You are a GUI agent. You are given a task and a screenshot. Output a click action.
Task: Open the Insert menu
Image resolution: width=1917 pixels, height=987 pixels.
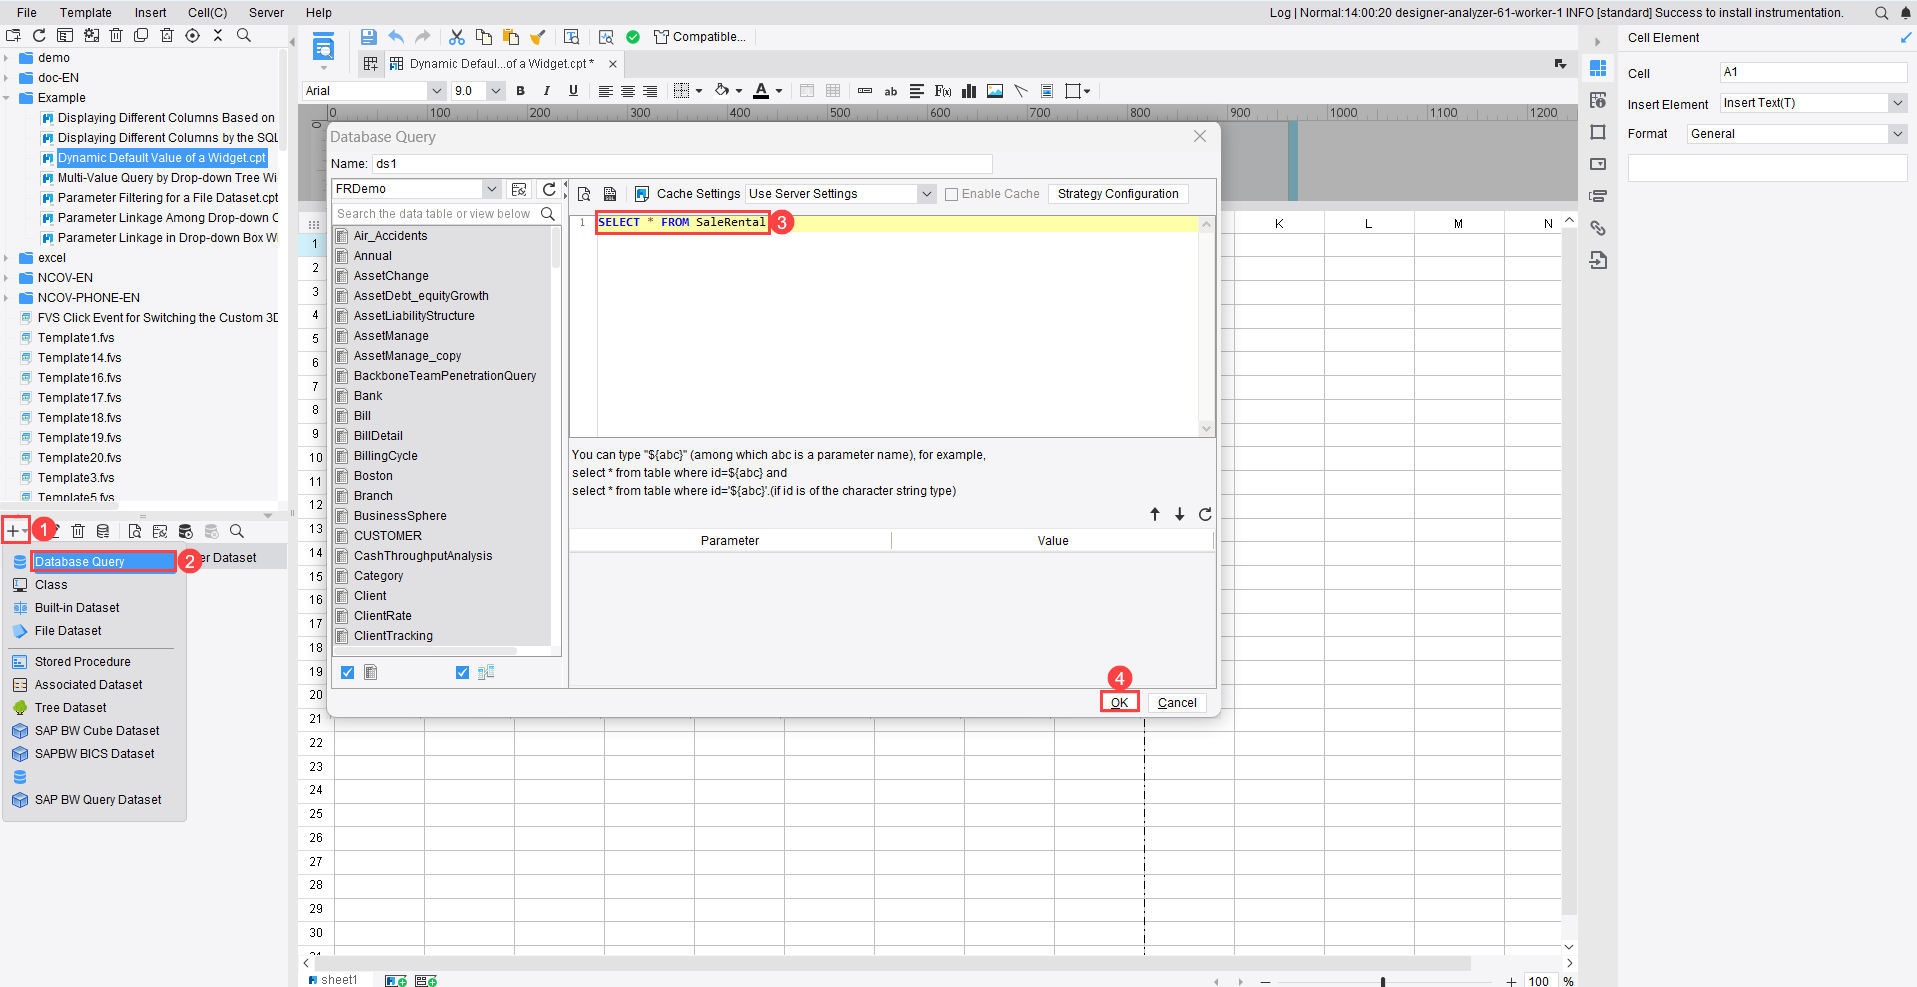pyautogui.click(x=151, y=13)
